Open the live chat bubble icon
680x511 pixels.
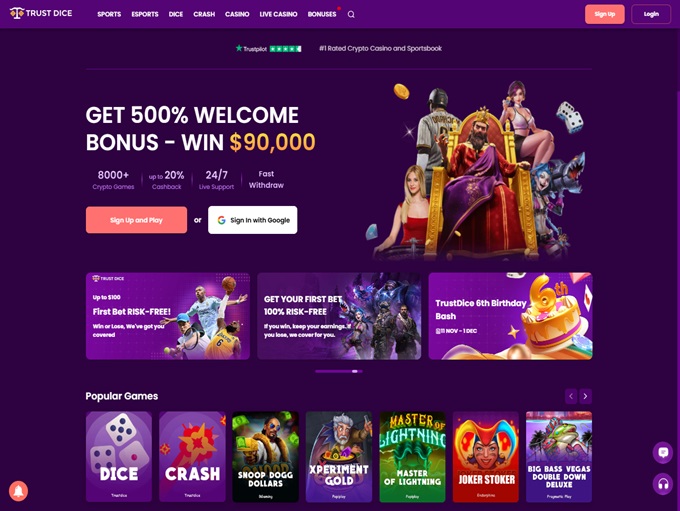(x=663, y=452)
